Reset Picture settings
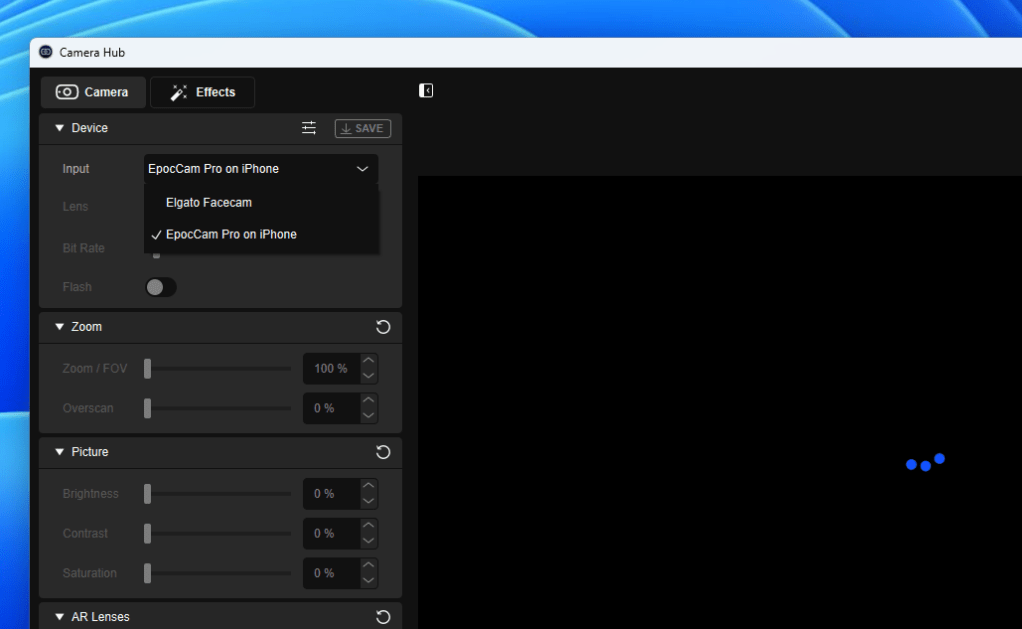Screen dimensions: 1022x629 click(383, 452)
